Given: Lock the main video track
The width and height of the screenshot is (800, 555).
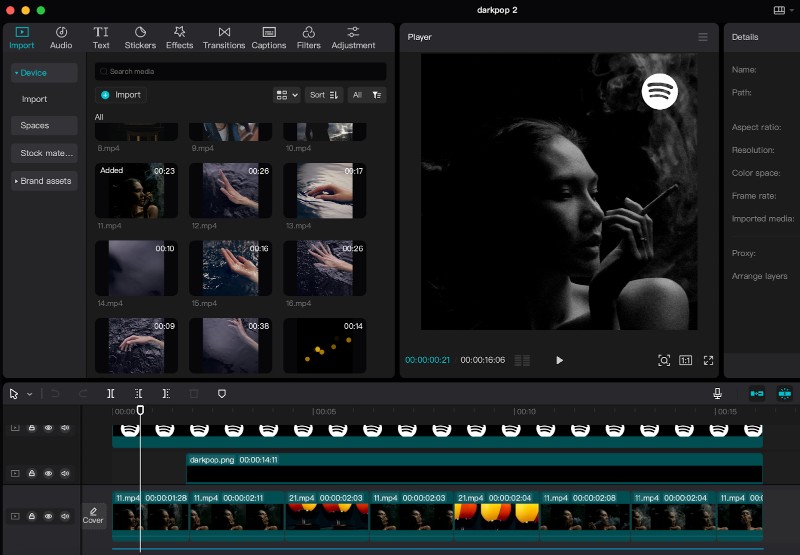Looking at the screenshot, I should [32, 516].
